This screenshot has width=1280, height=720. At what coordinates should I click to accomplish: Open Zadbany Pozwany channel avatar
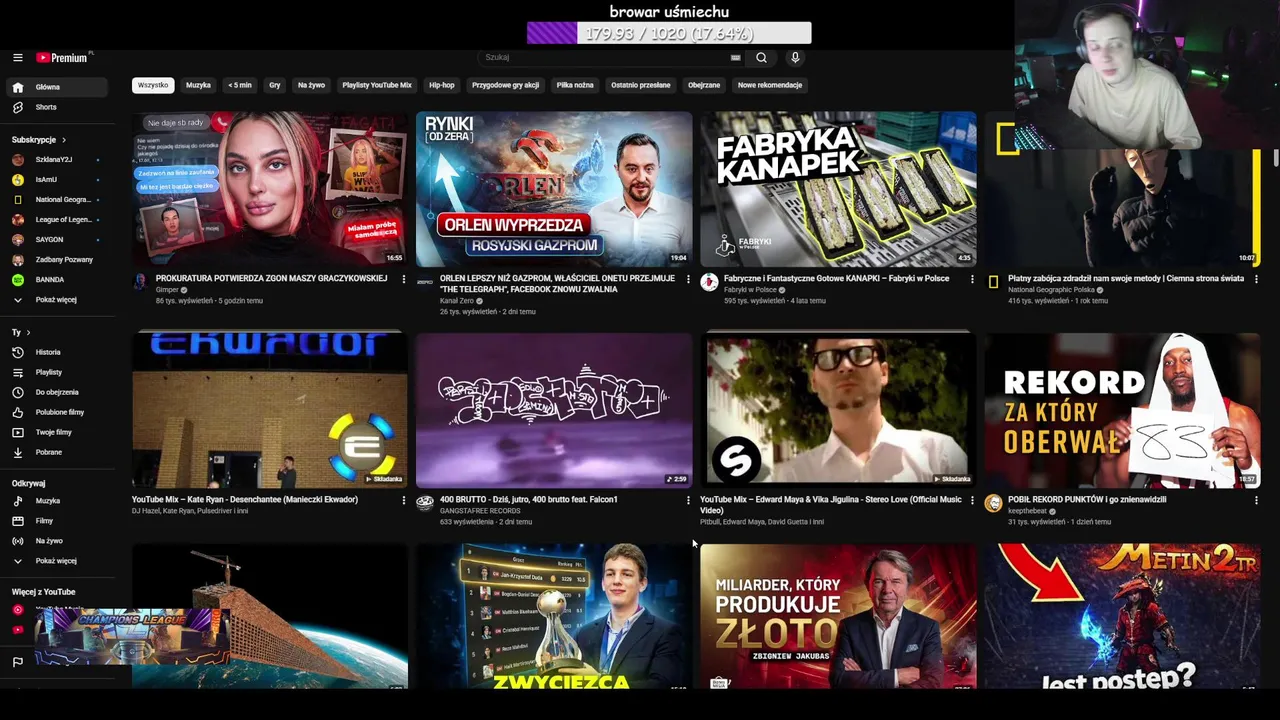[x=17, y=260]
